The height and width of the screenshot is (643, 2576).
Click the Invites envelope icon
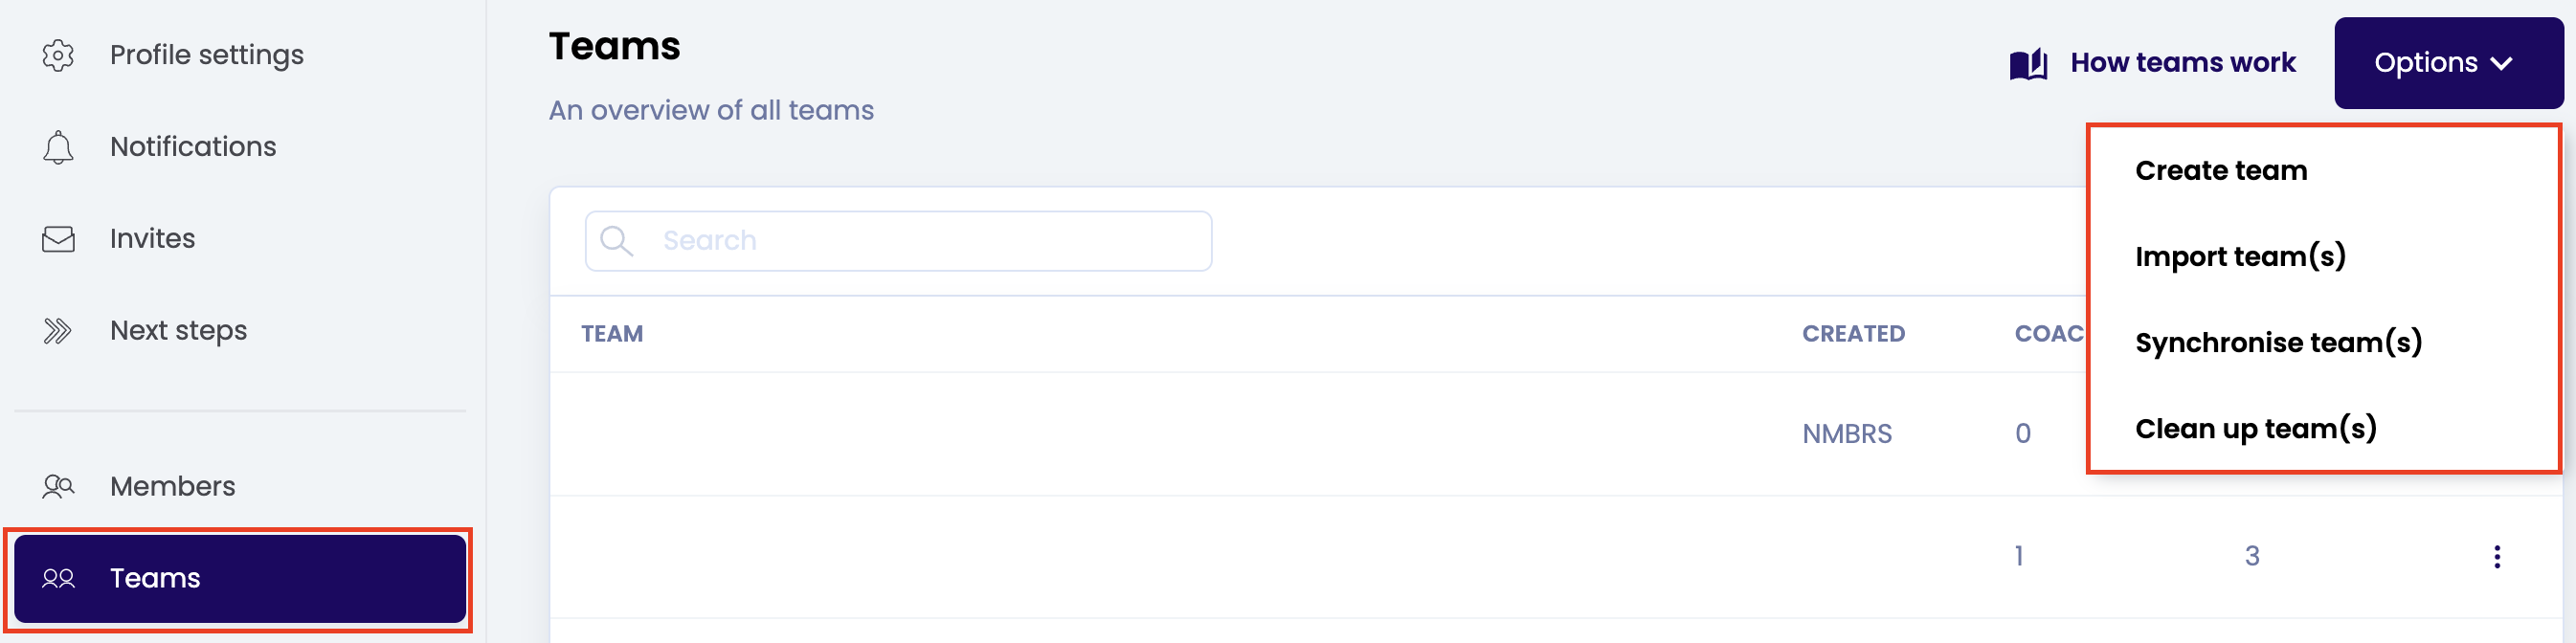[58, 239]
